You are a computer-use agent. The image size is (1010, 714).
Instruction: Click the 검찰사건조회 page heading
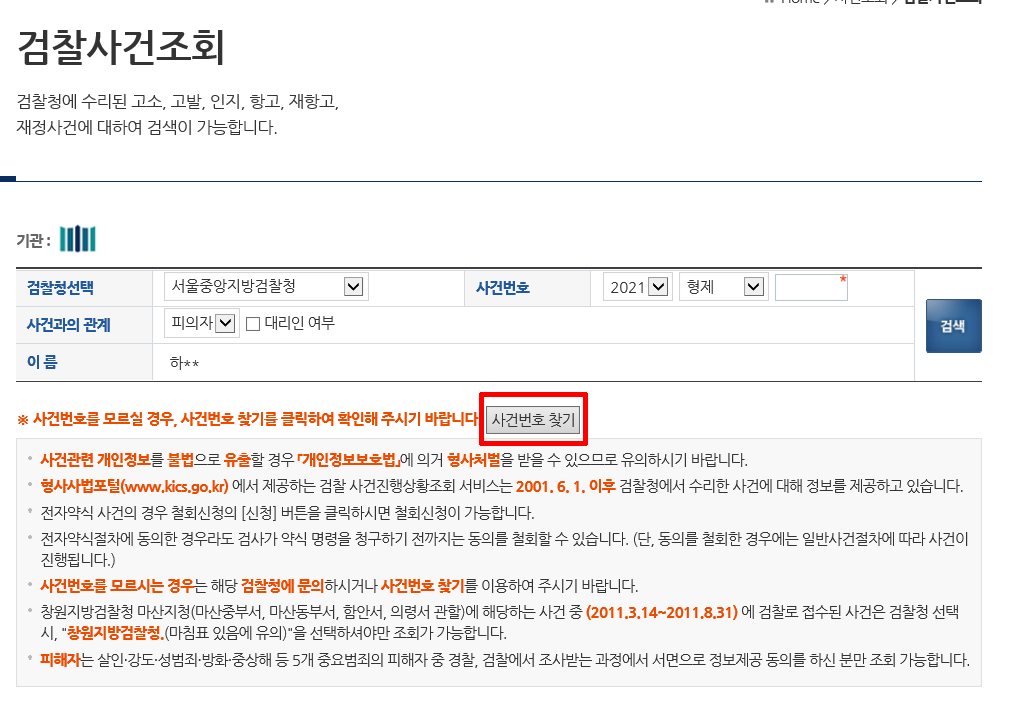coord(121,47)
